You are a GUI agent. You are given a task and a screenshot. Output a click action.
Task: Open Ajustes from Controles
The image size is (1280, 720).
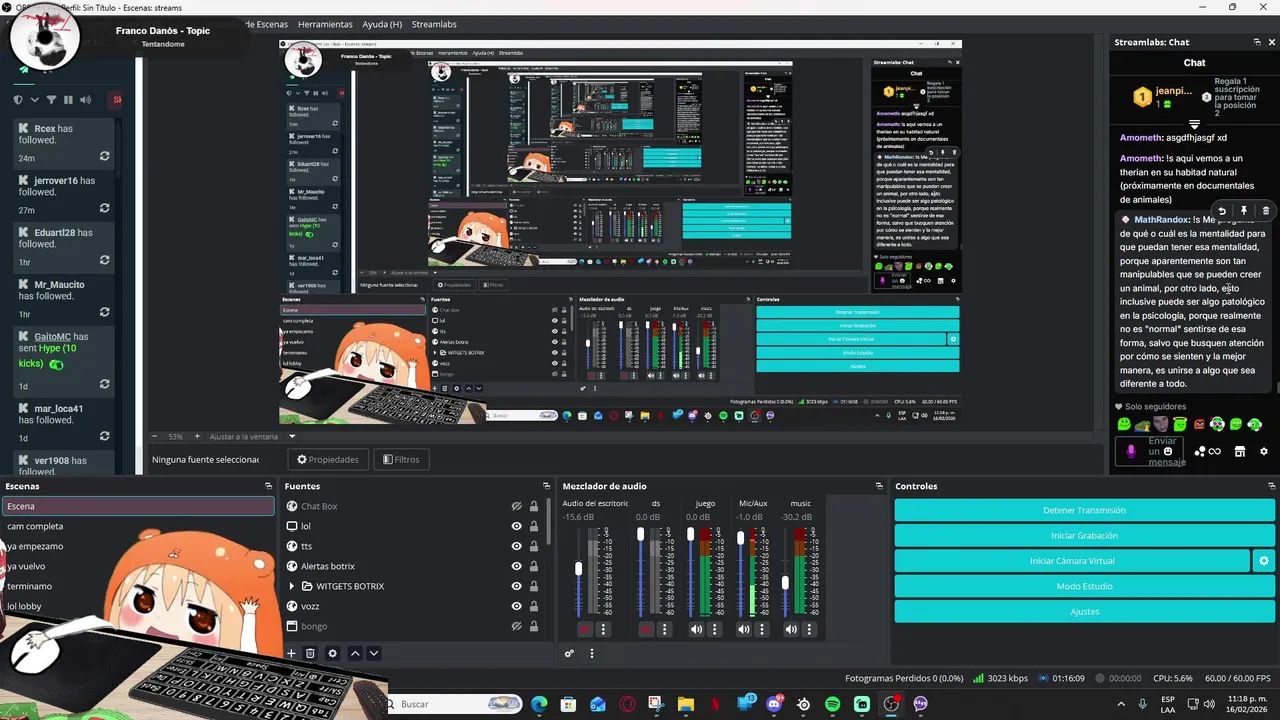[1084, 611]
